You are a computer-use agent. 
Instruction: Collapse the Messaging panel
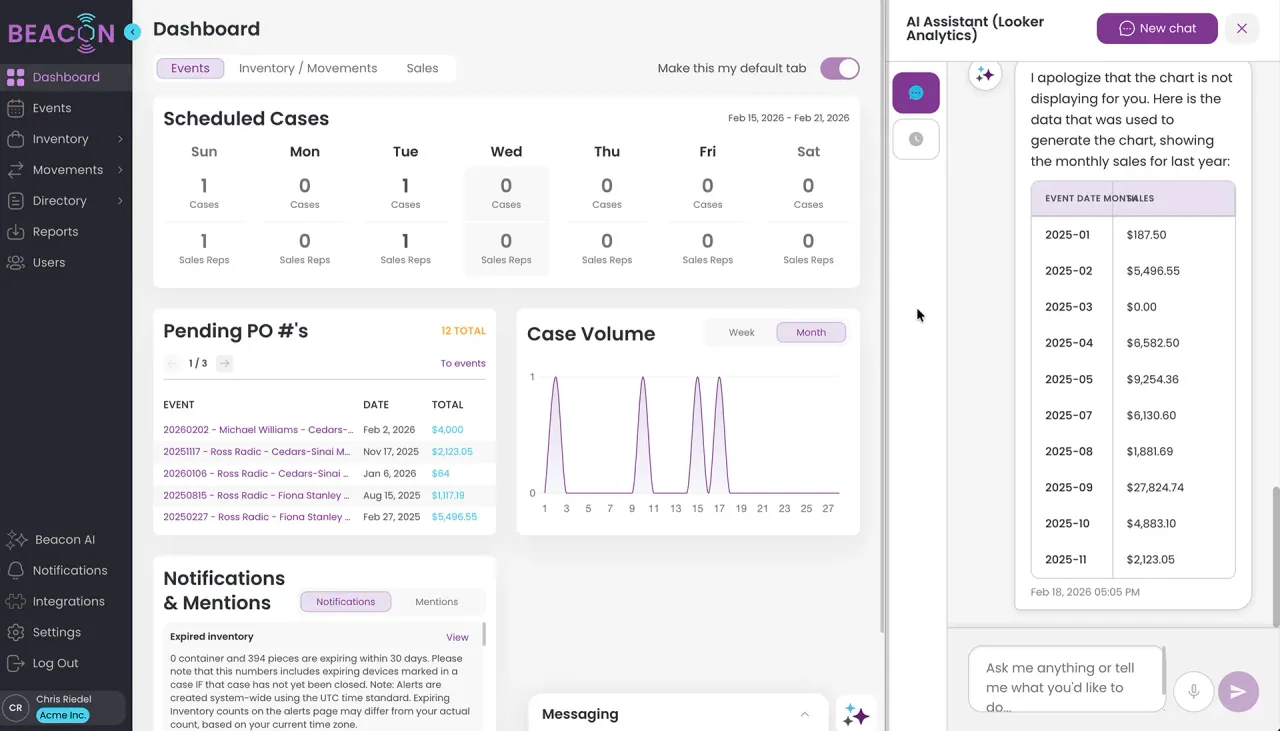(x=804, y=714)
